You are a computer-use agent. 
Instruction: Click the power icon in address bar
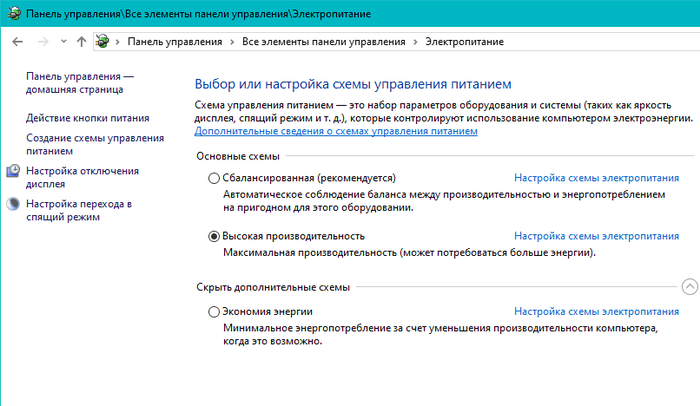tap(102, 41)
